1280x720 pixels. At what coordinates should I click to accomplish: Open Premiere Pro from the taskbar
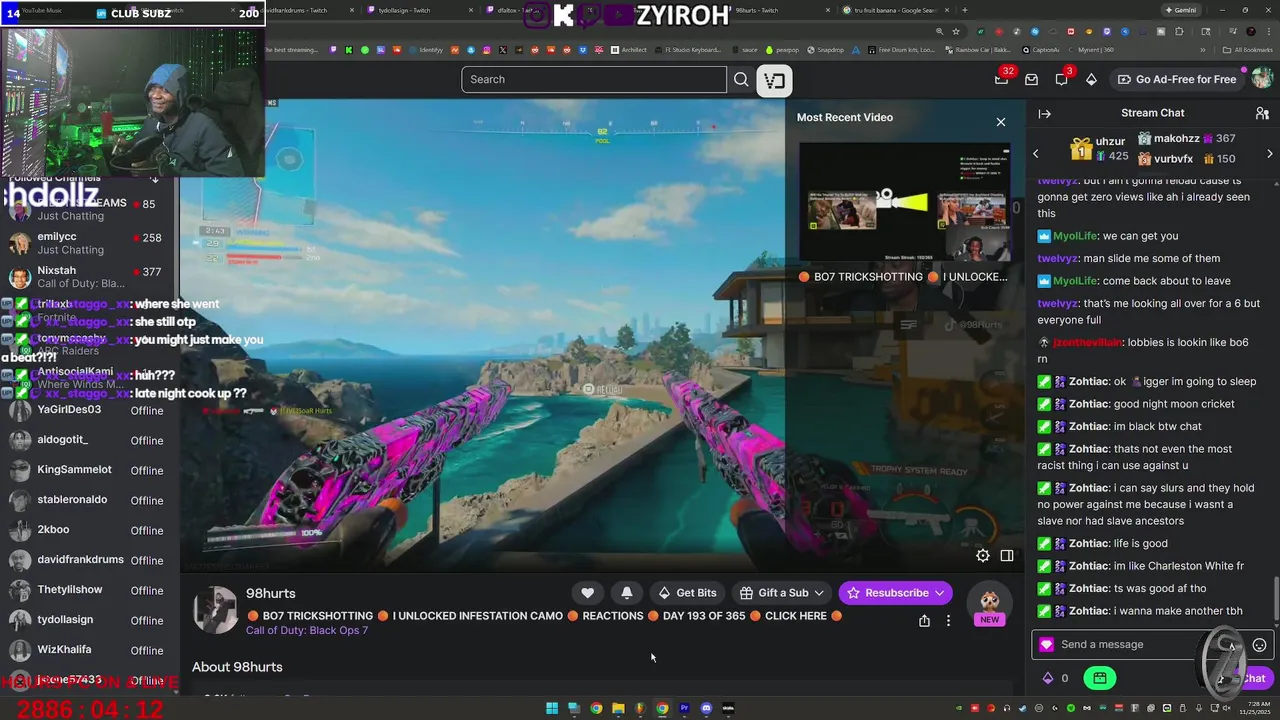point(684,709)
